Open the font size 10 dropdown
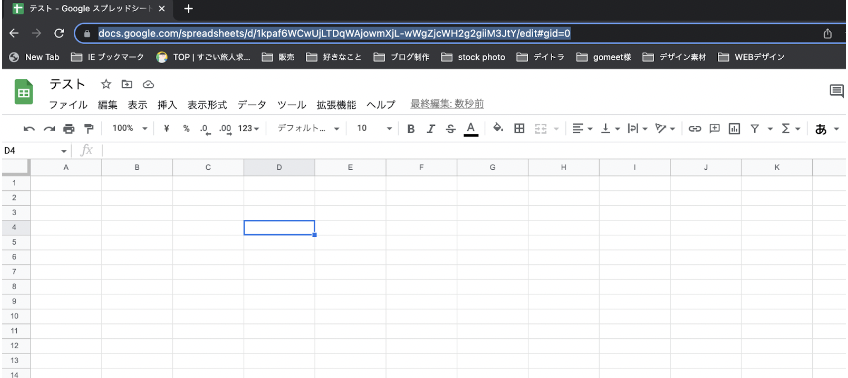This screenshot has height=378, width=848. tap(374, 128)
